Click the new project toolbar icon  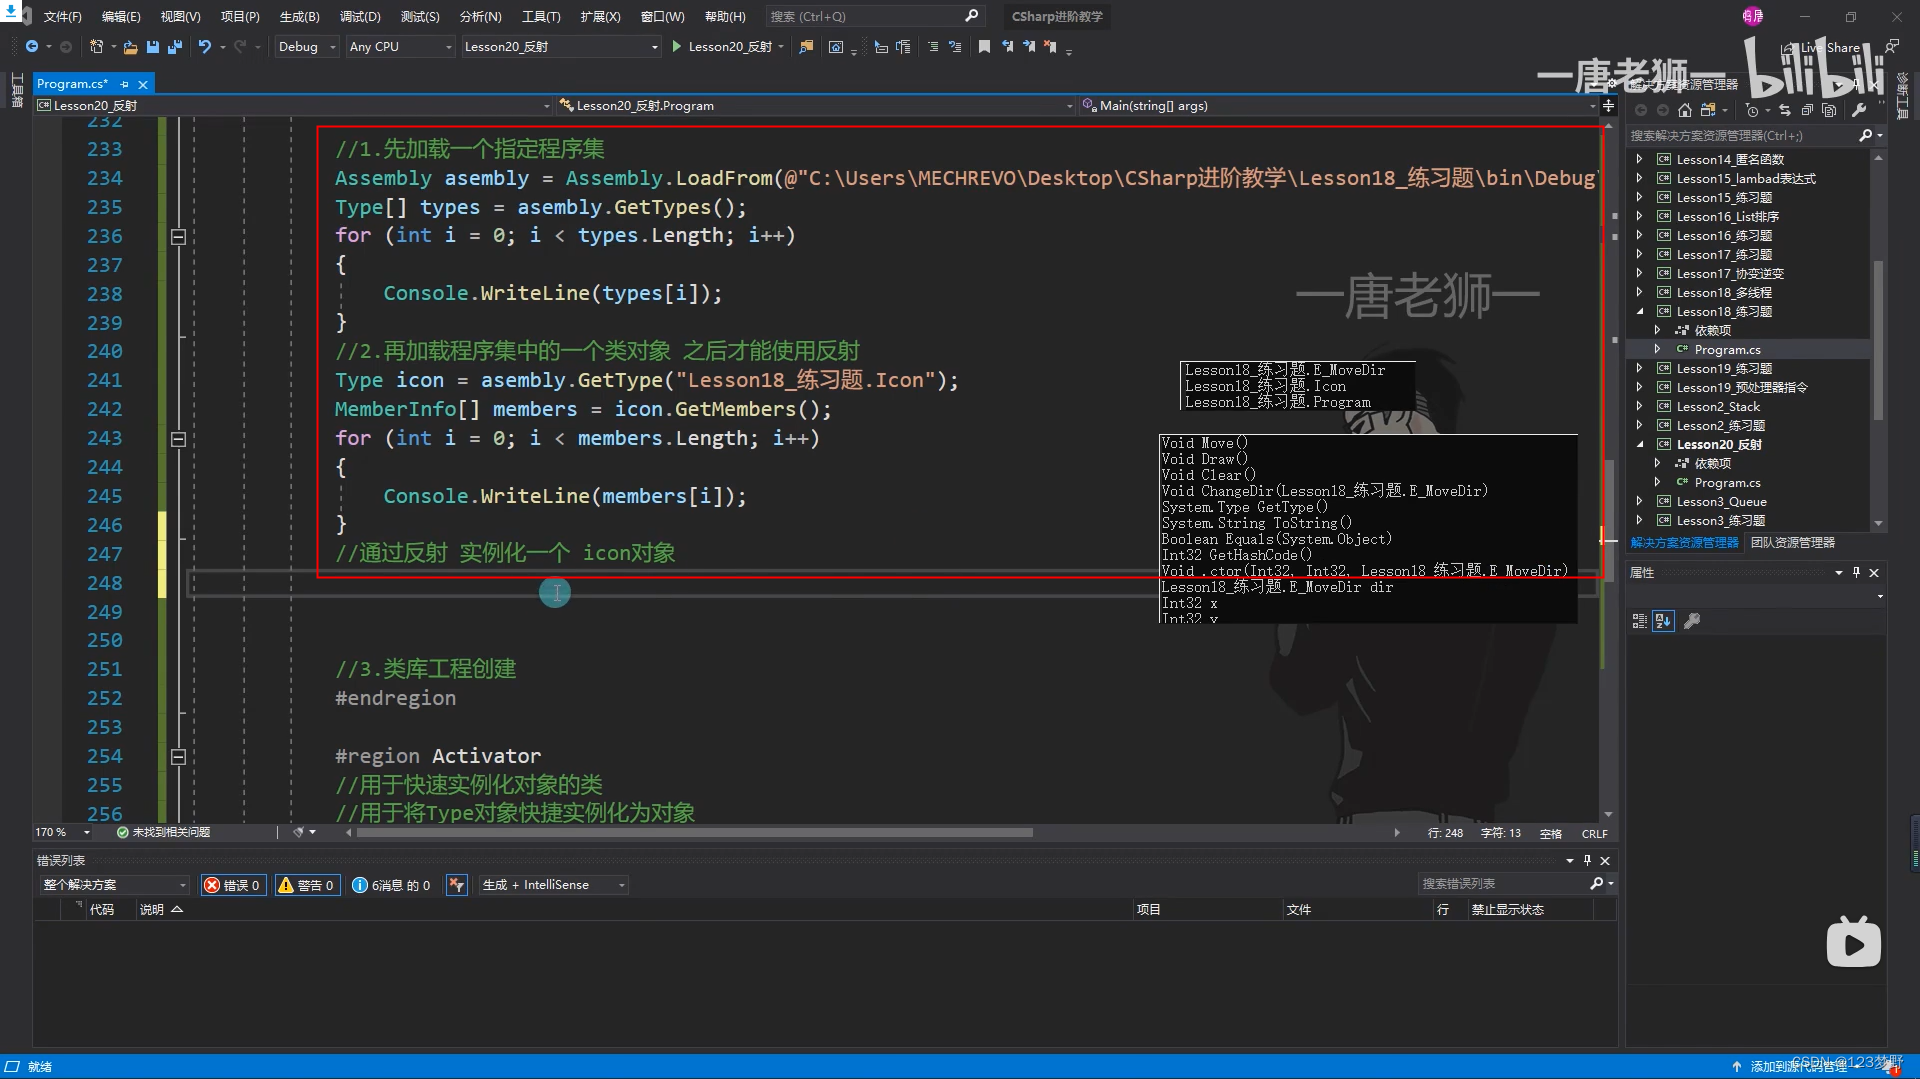[x=96, y=47]
